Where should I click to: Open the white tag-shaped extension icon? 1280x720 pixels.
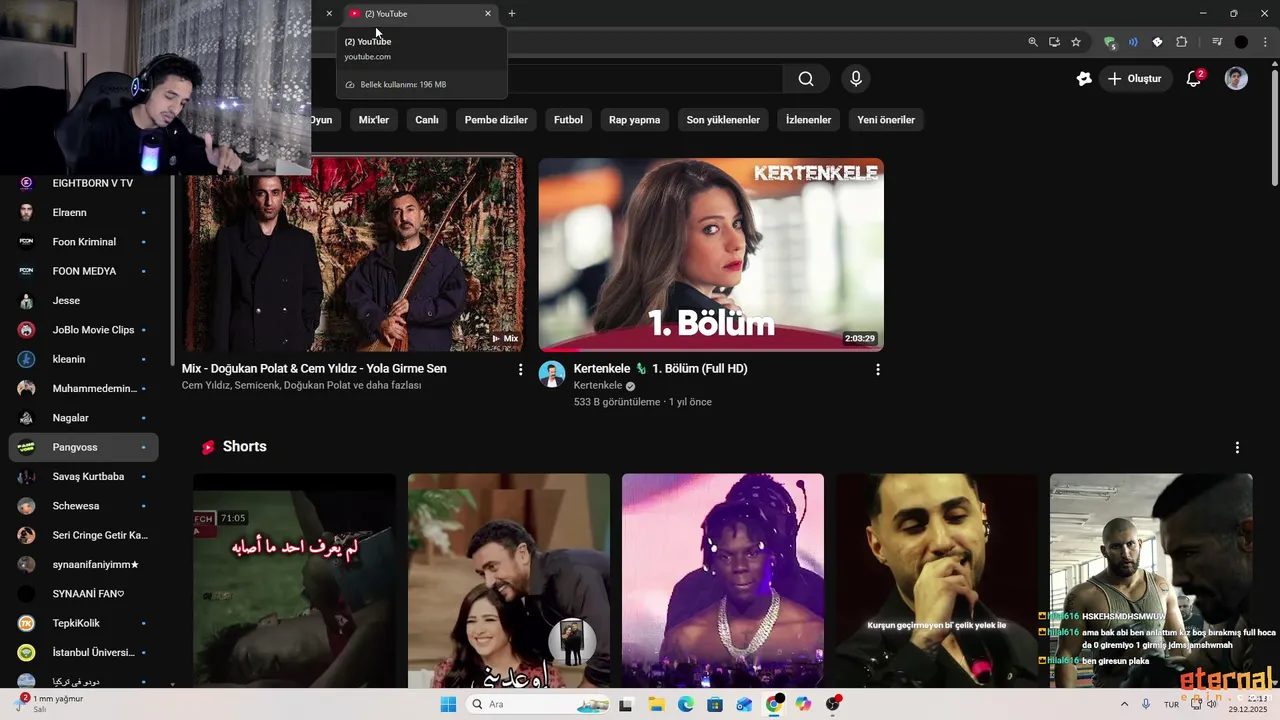coord(1157,42)
